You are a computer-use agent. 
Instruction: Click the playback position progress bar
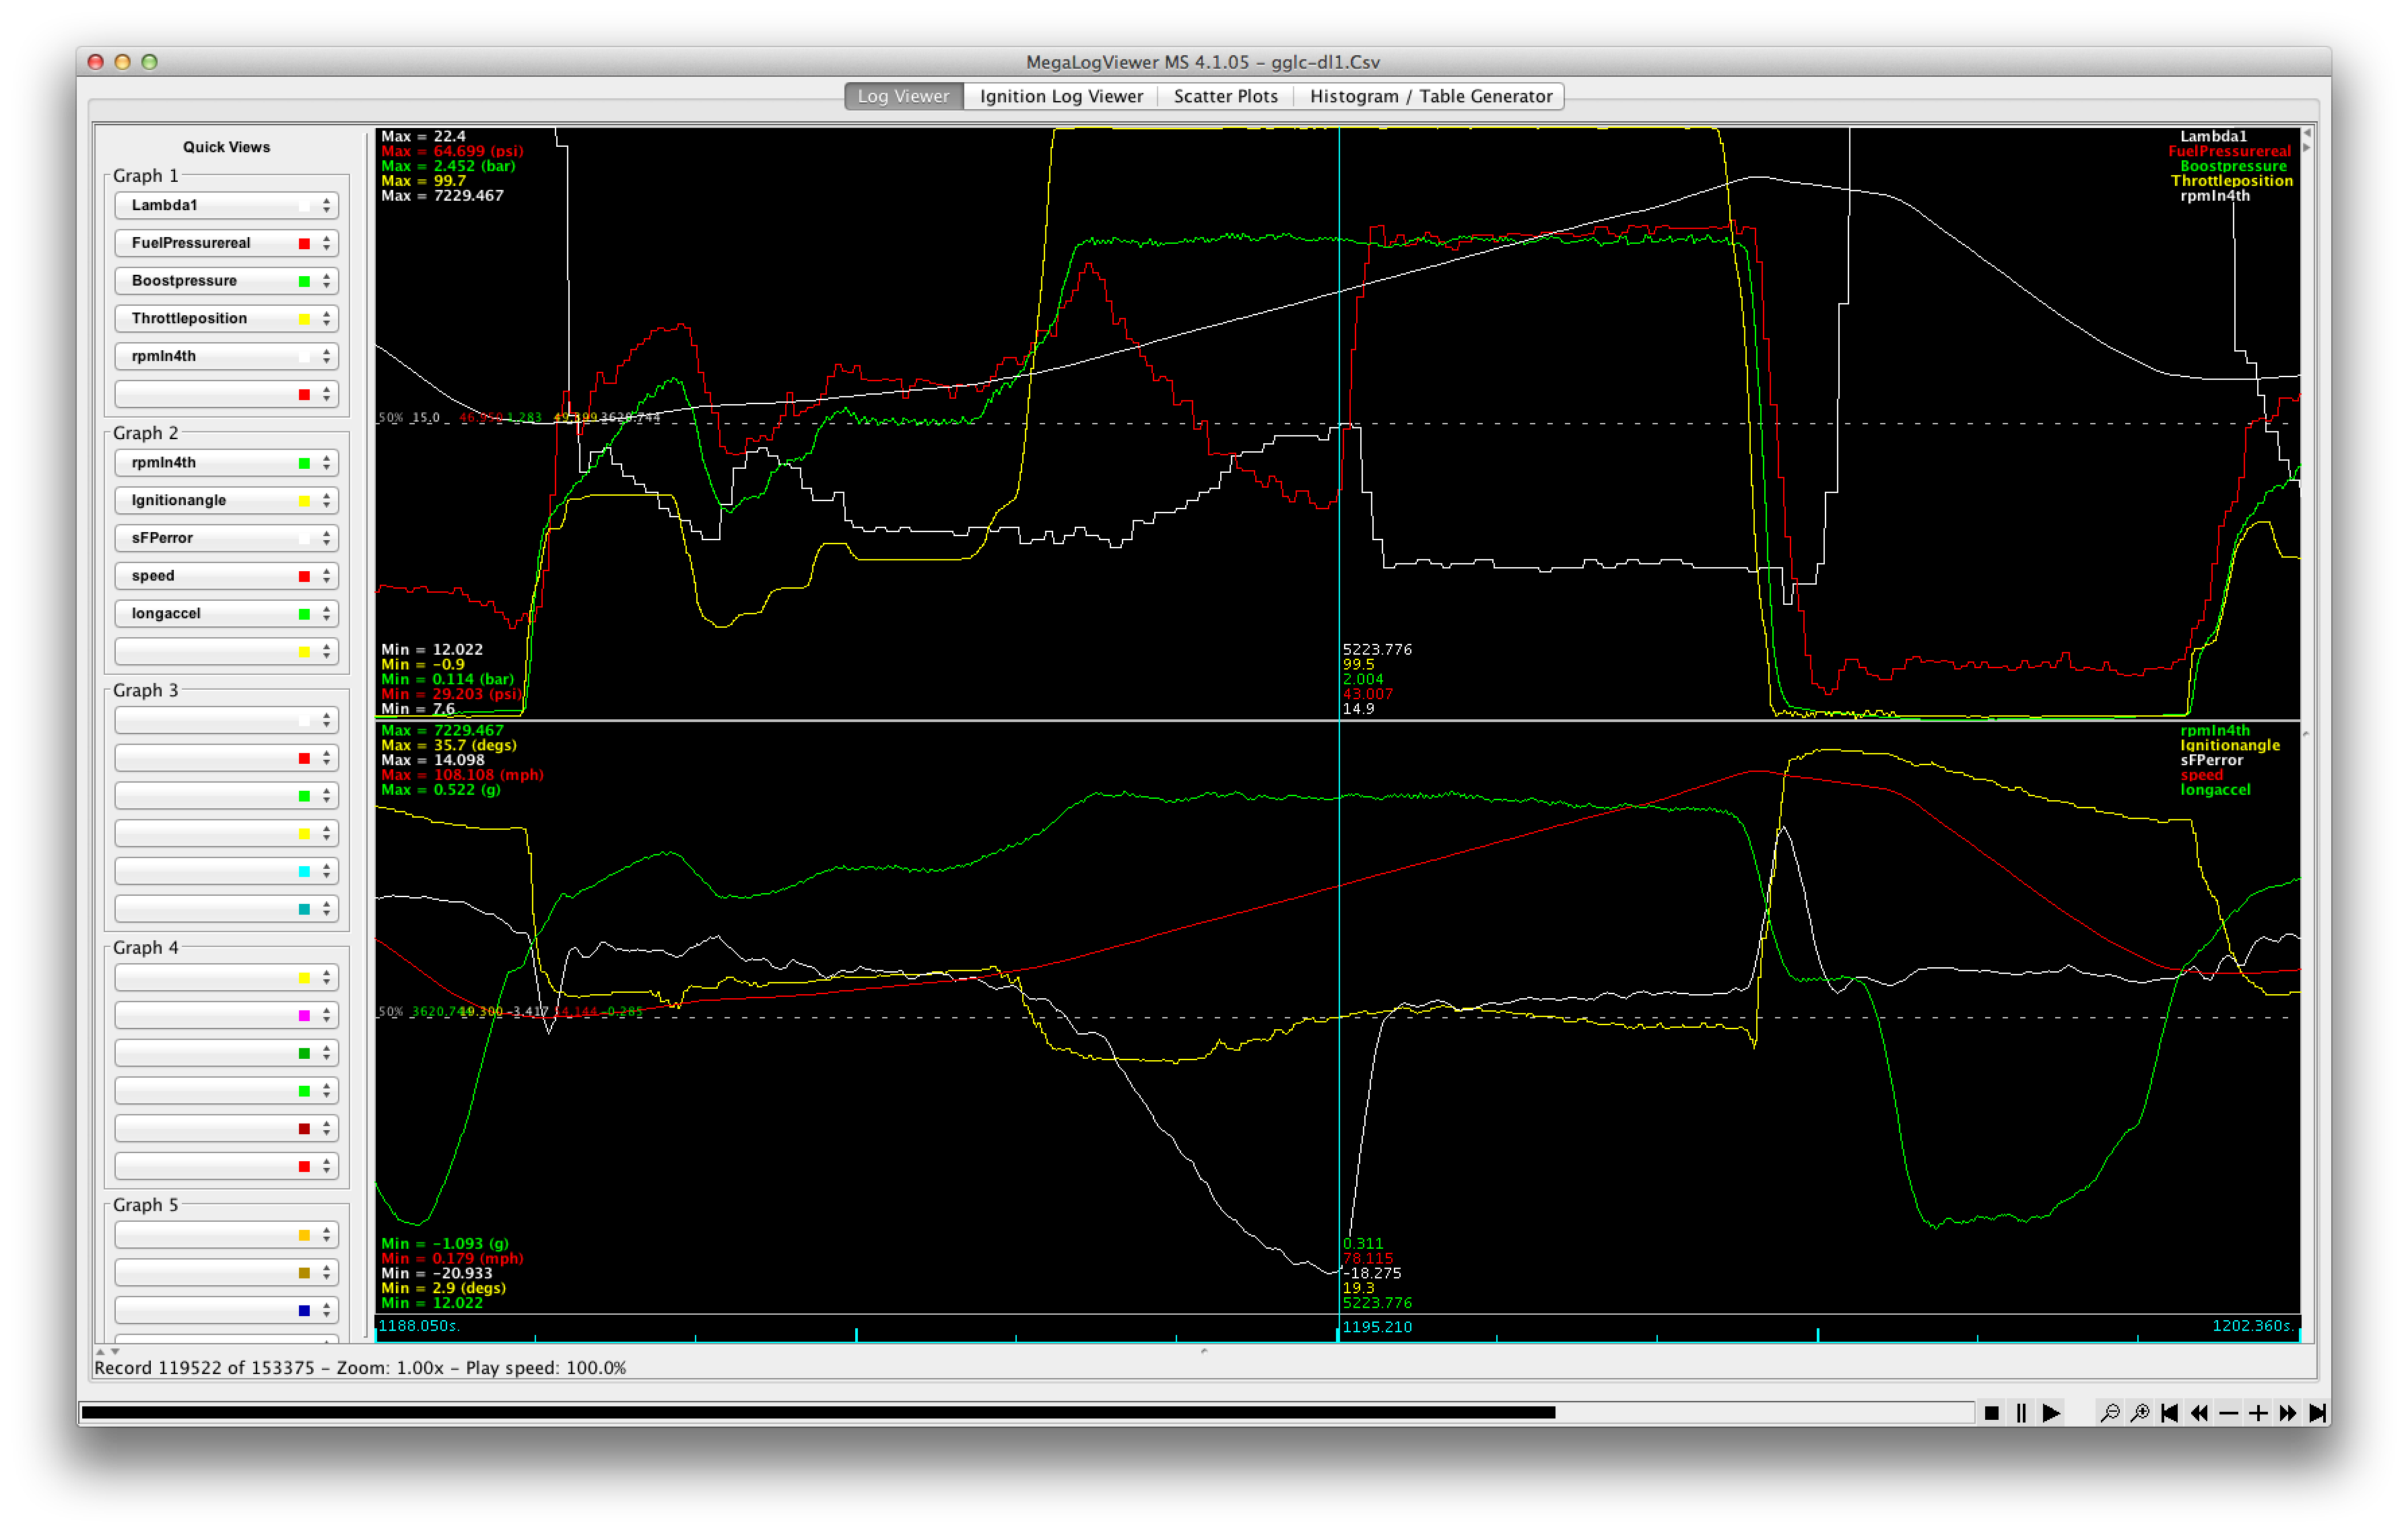click(x=1000, y=1413)
